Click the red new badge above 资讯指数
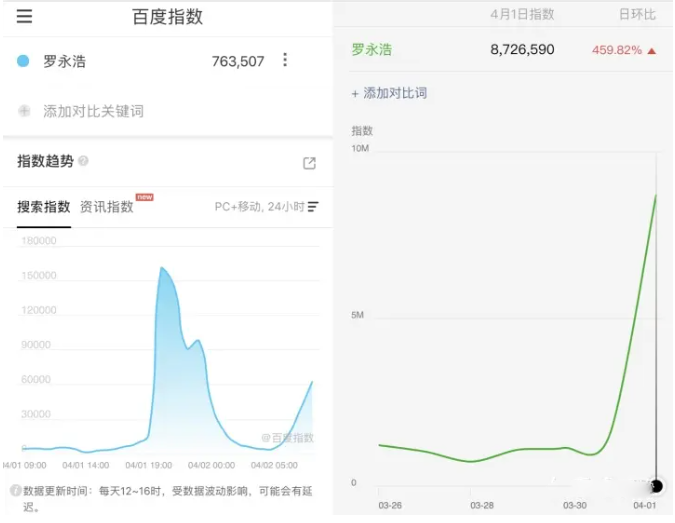Image resolution: width=675 pixels, height=523 pixels. tap(145, 197)
